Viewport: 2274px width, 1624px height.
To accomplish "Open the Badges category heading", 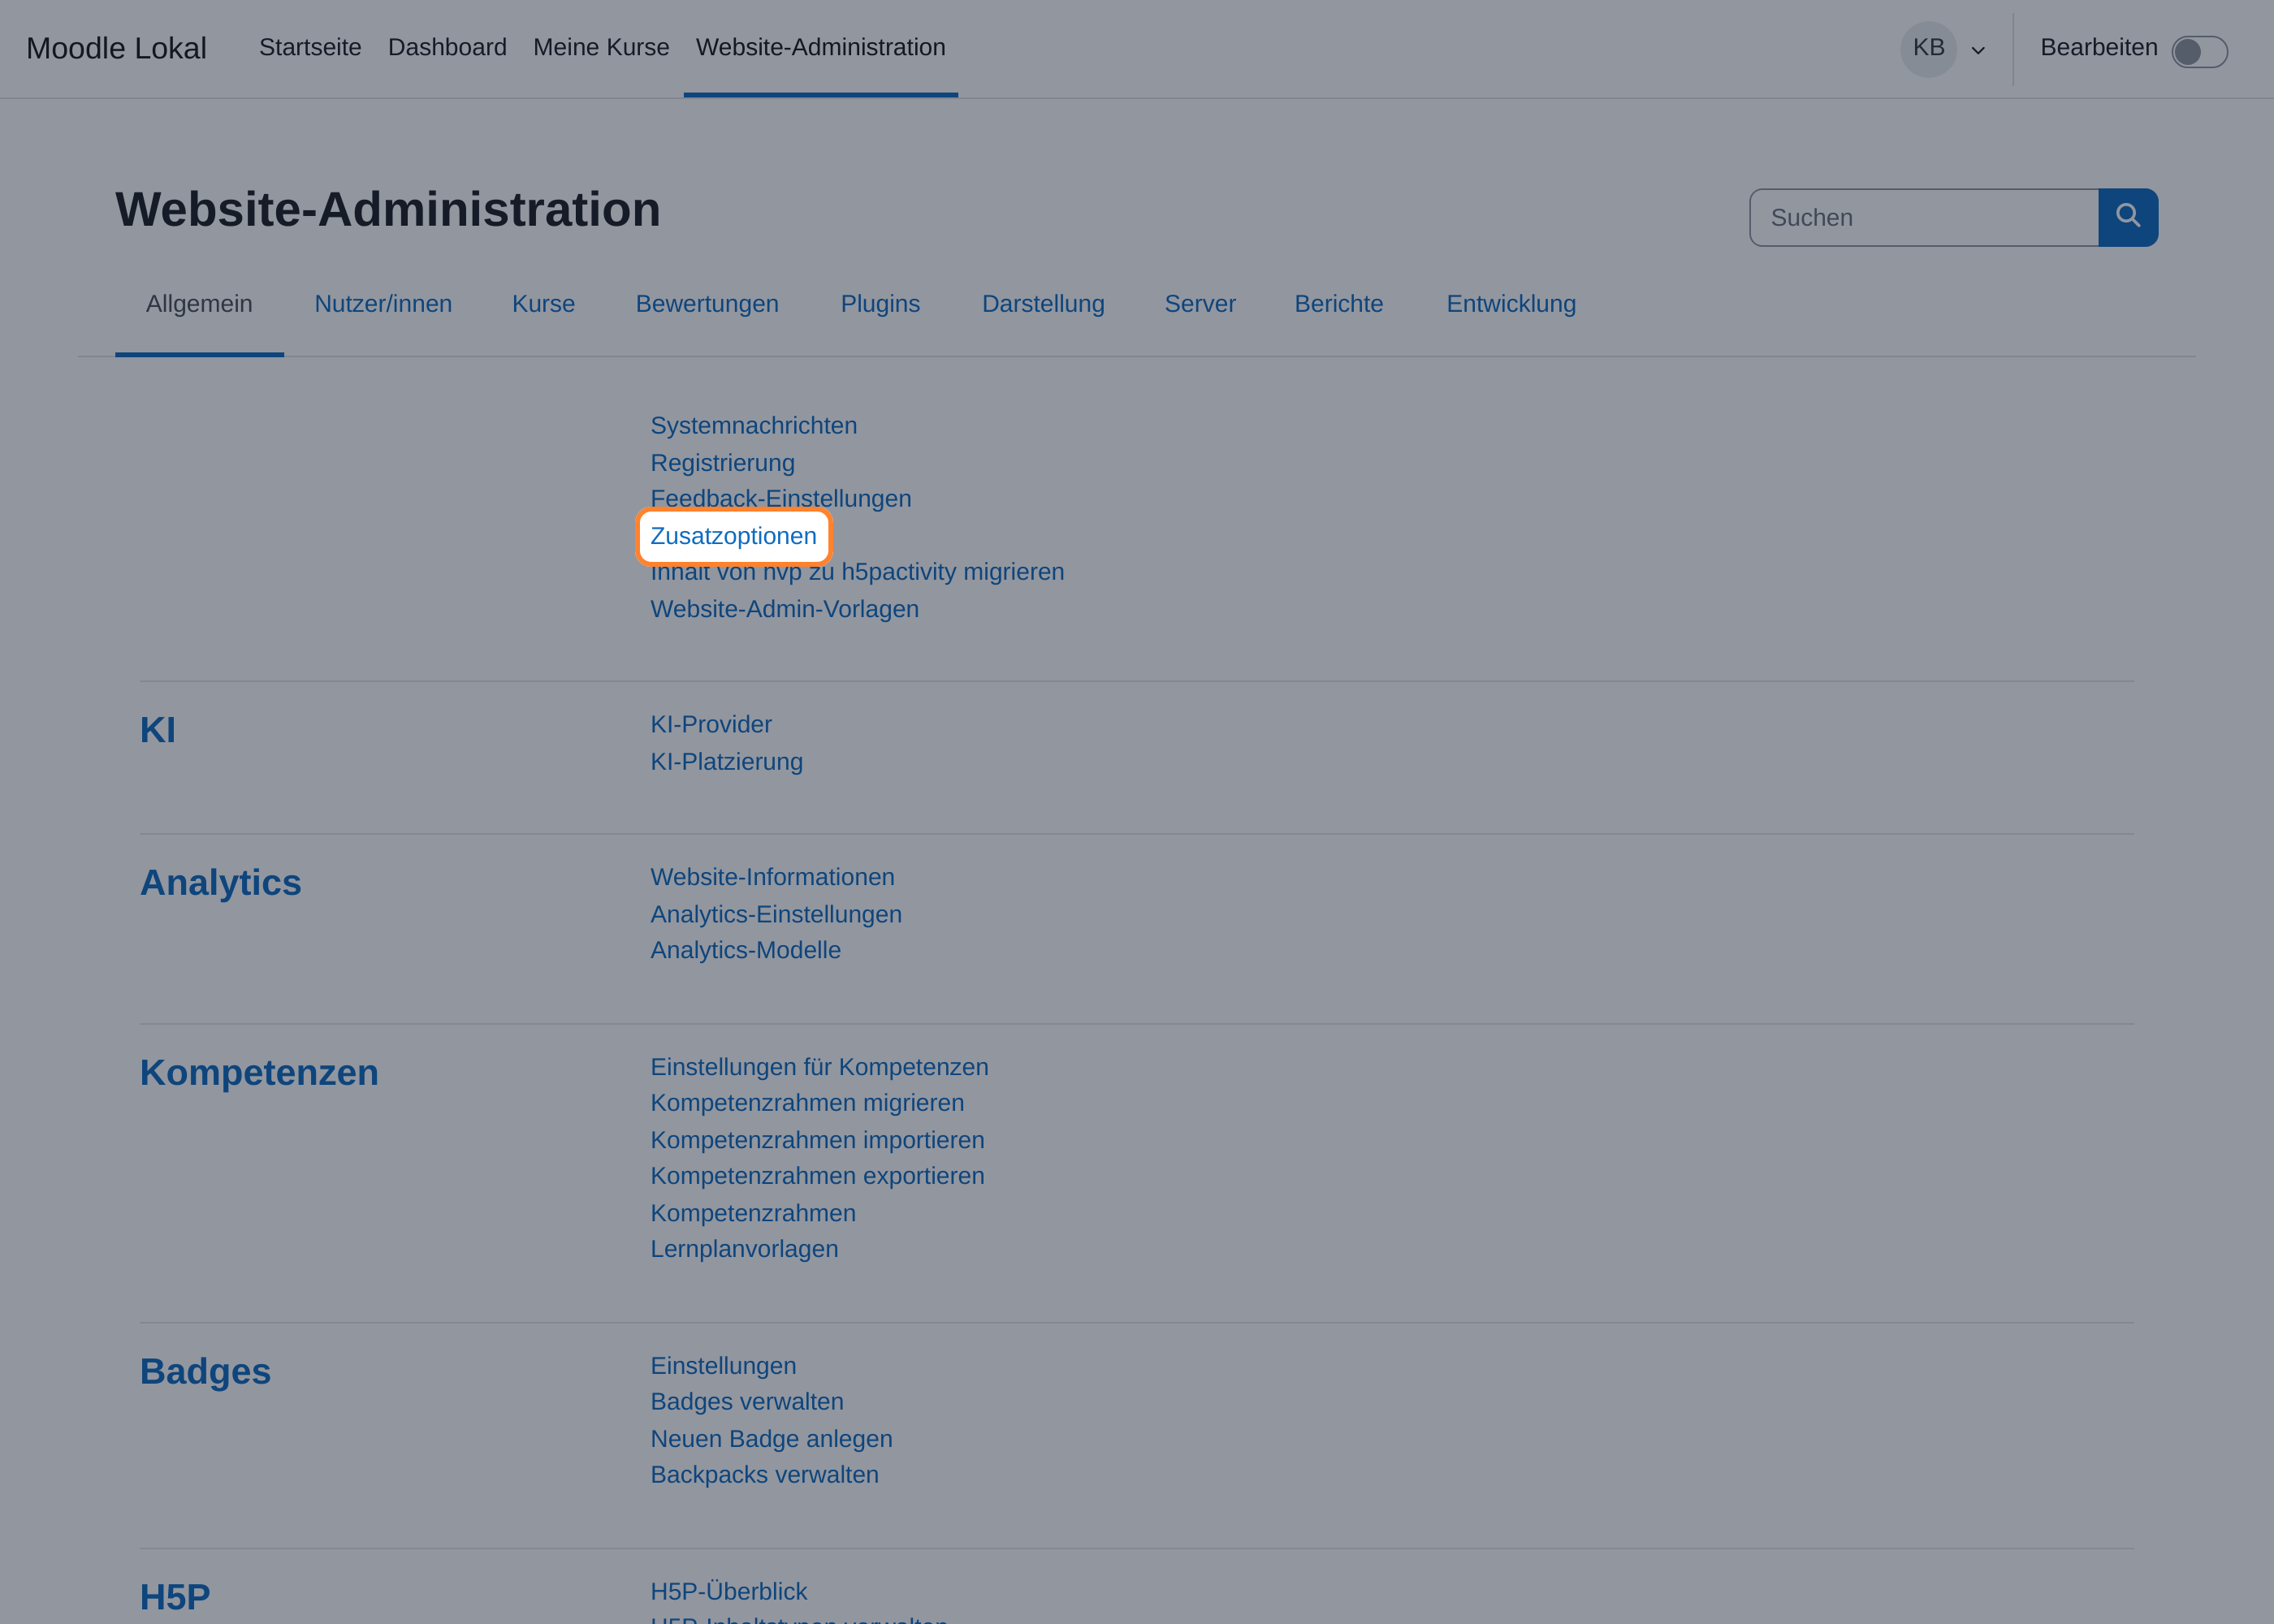I will 205,1371.
